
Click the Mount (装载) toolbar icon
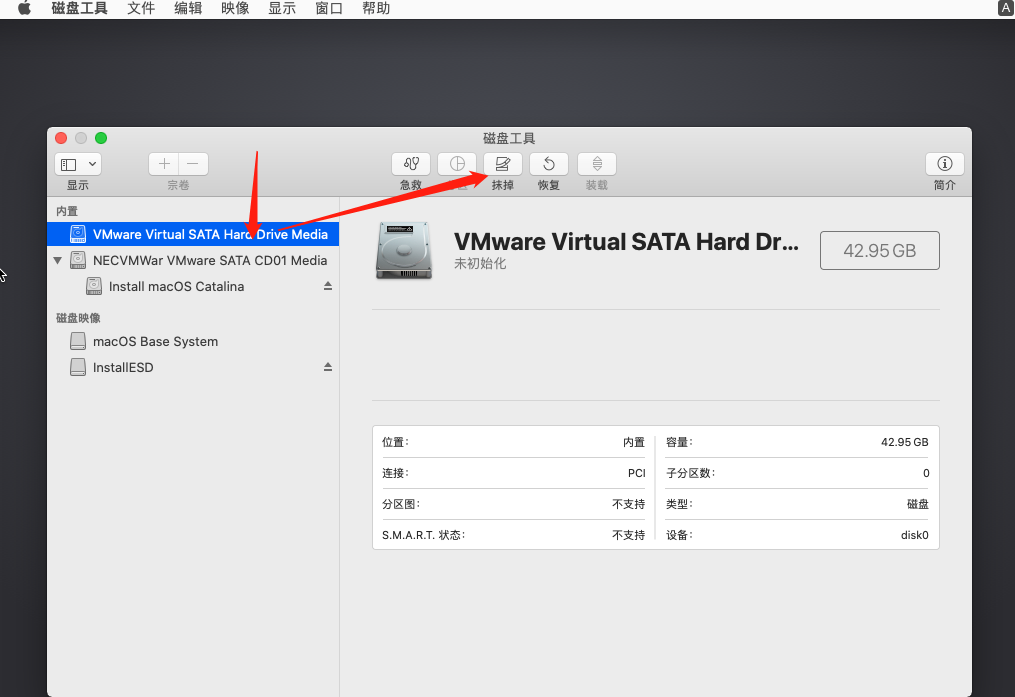(x=597, y=164)
